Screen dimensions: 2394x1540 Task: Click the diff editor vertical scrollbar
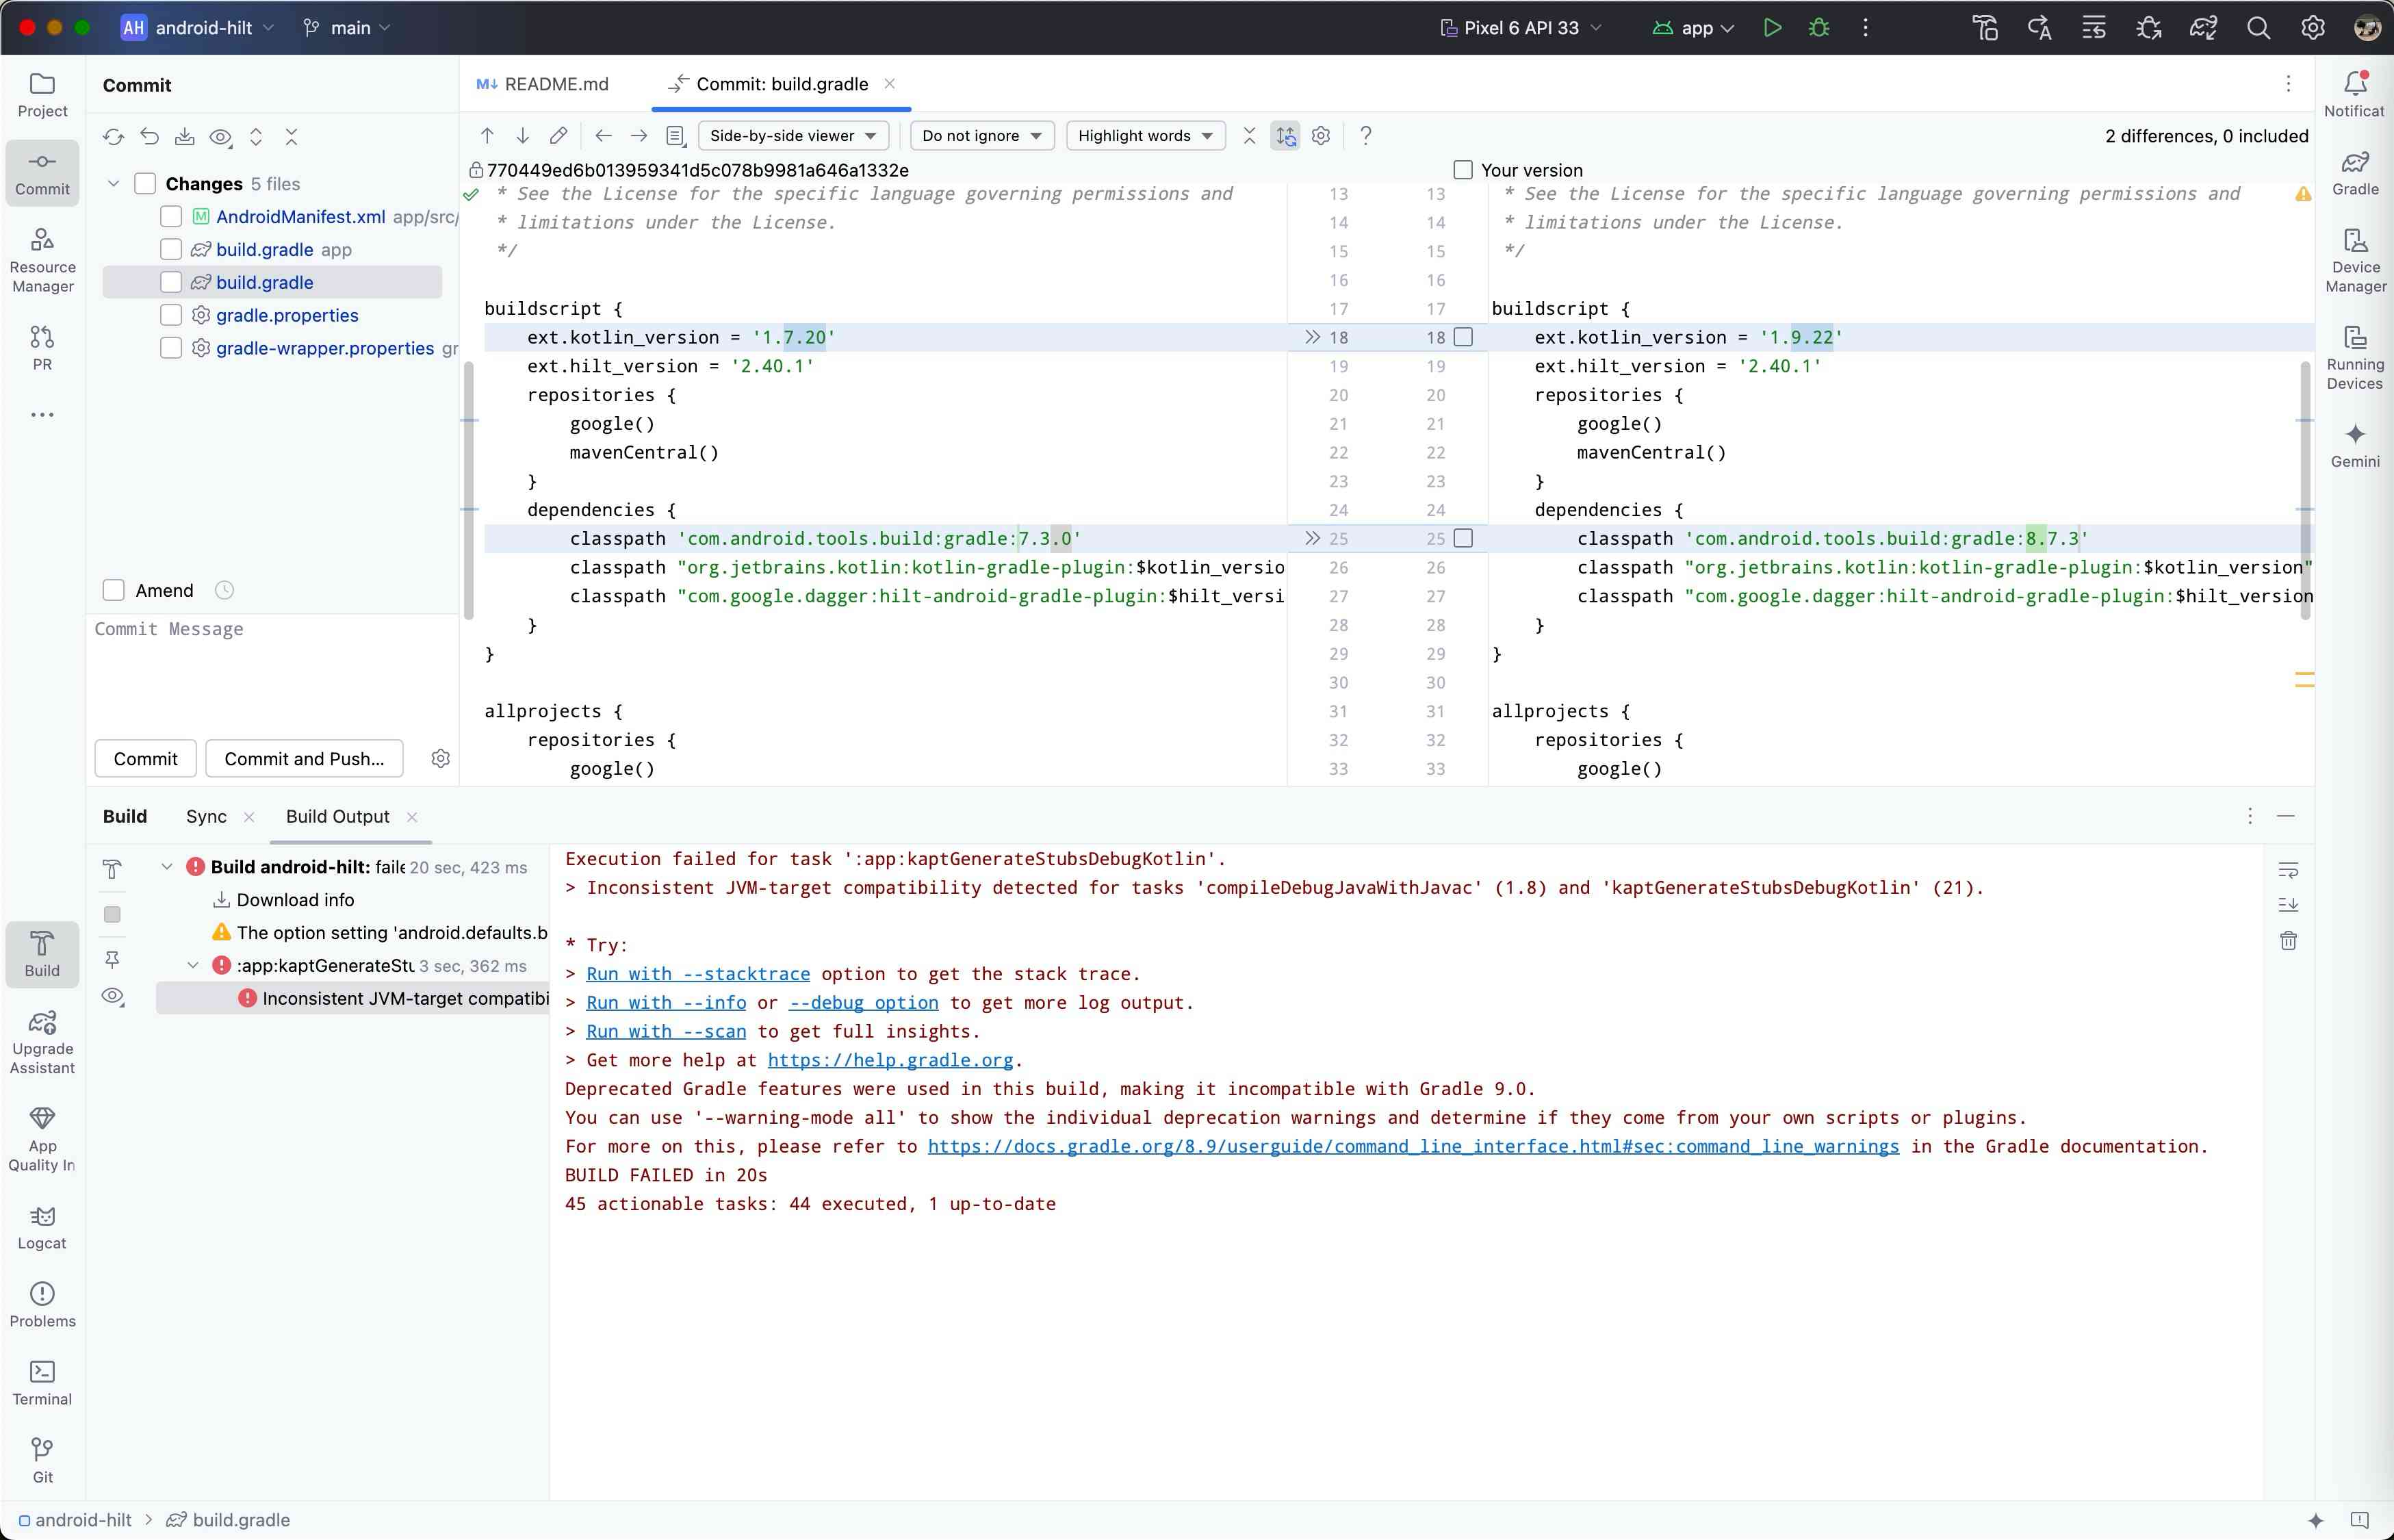click(2305, 490)
